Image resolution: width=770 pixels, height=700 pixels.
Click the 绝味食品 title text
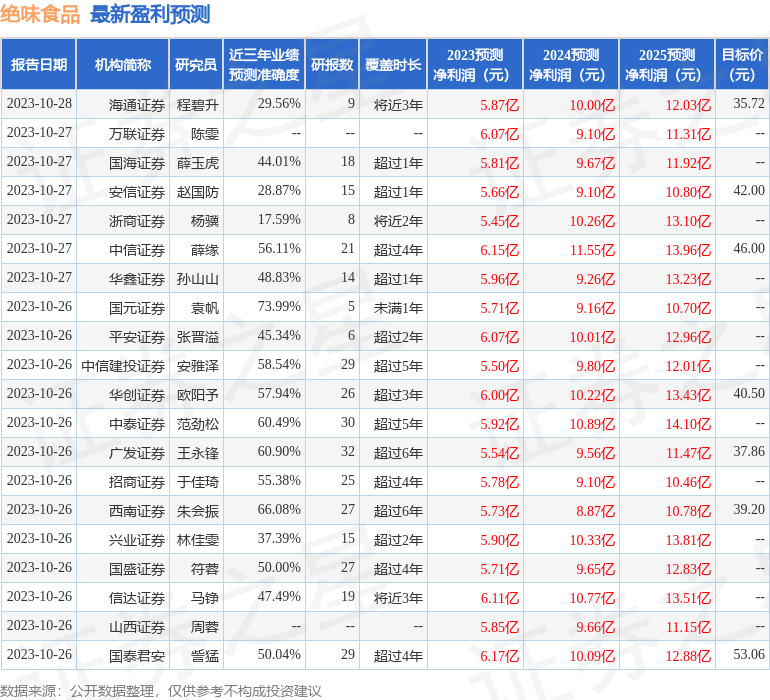40,14
